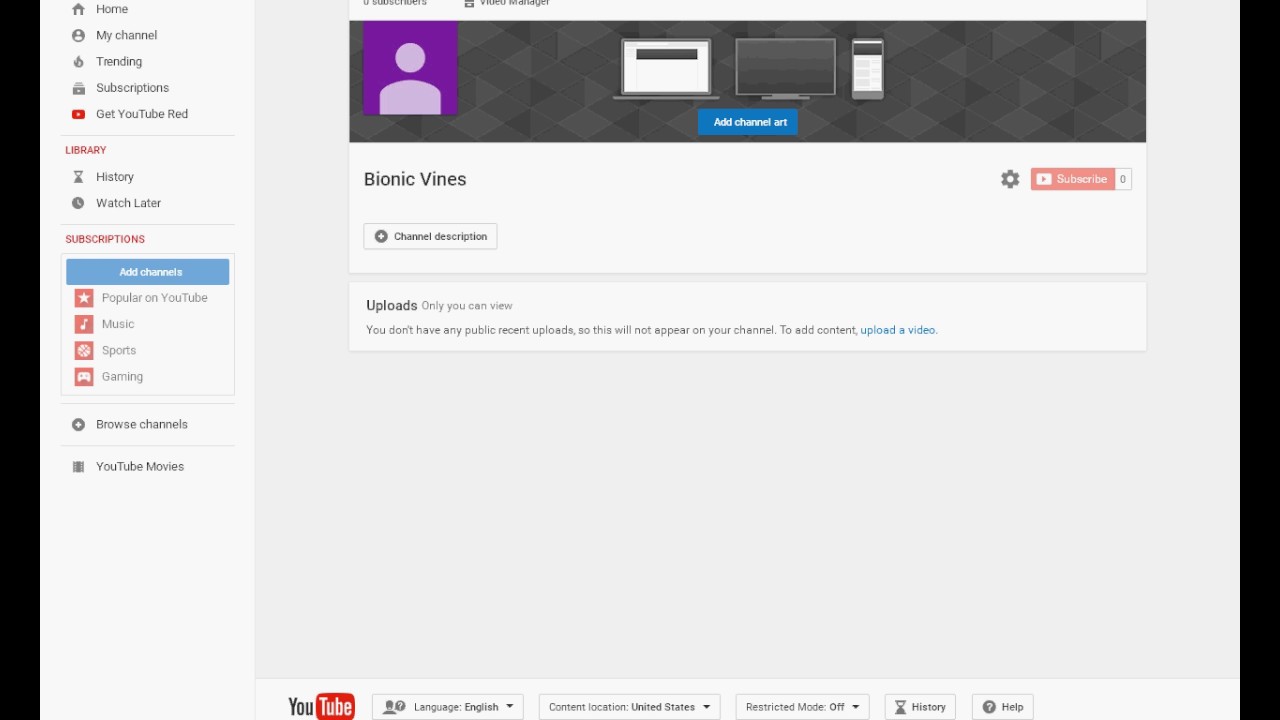Viewport: 1280px width, 720px height.
Task: Click the Uploads section heading
Action: coord(392,306)
